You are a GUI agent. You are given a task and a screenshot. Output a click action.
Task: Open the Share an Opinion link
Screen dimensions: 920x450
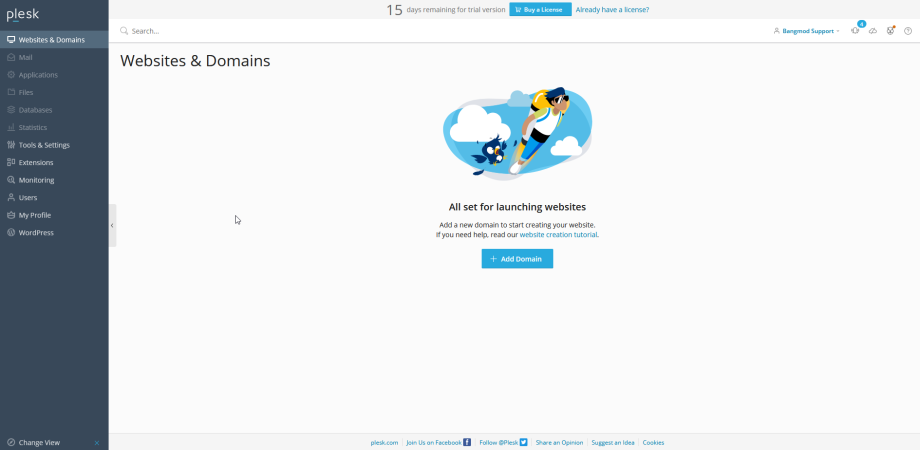pos(559,443)
